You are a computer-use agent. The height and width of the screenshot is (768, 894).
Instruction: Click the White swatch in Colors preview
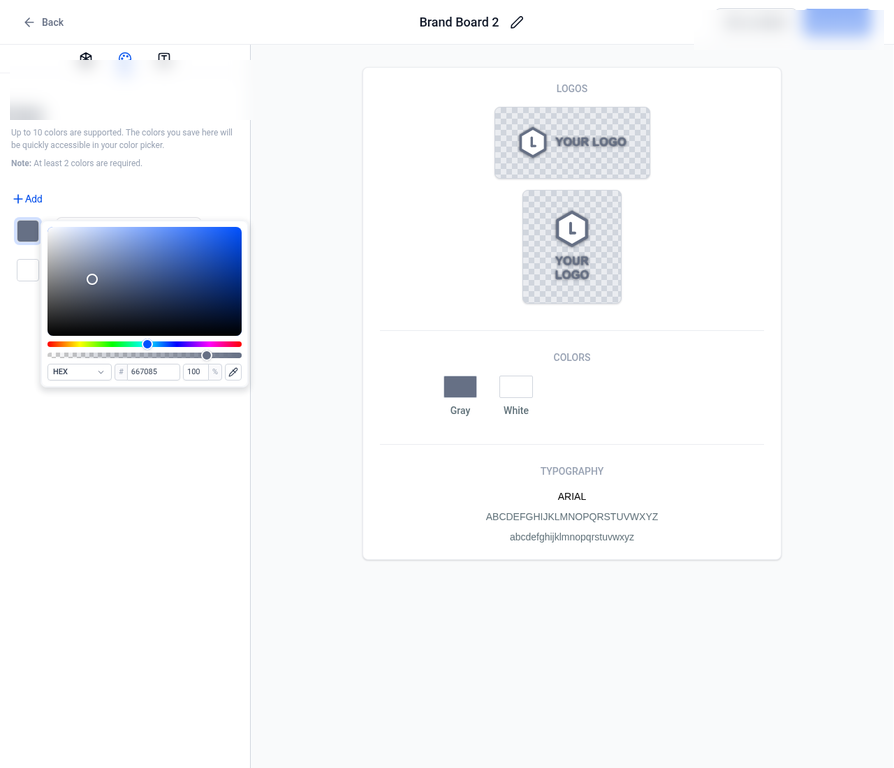coord(516,387)
